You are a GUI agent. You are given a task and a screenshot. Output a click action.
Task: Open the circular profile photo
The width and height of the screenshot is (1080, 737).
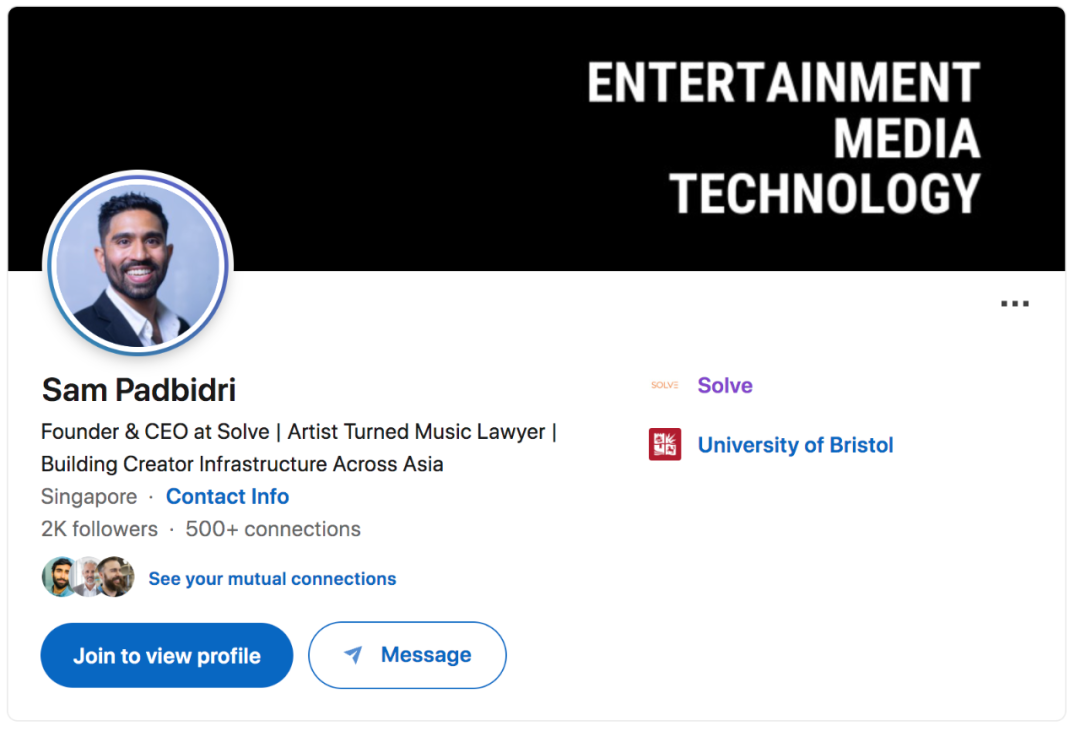[138, 263]
